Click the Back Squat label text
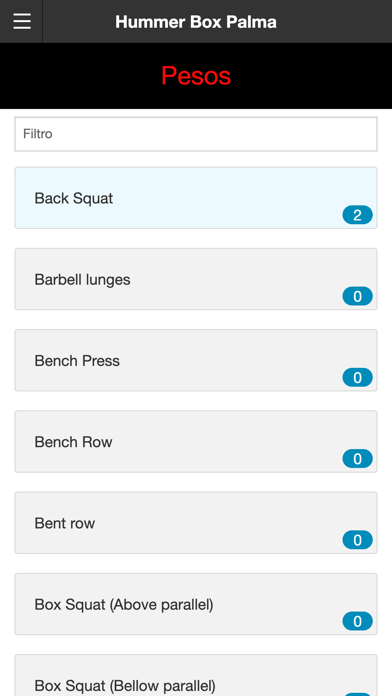This screenshot has width=392, height=696. pyautogui.click(x=74, y=198)
